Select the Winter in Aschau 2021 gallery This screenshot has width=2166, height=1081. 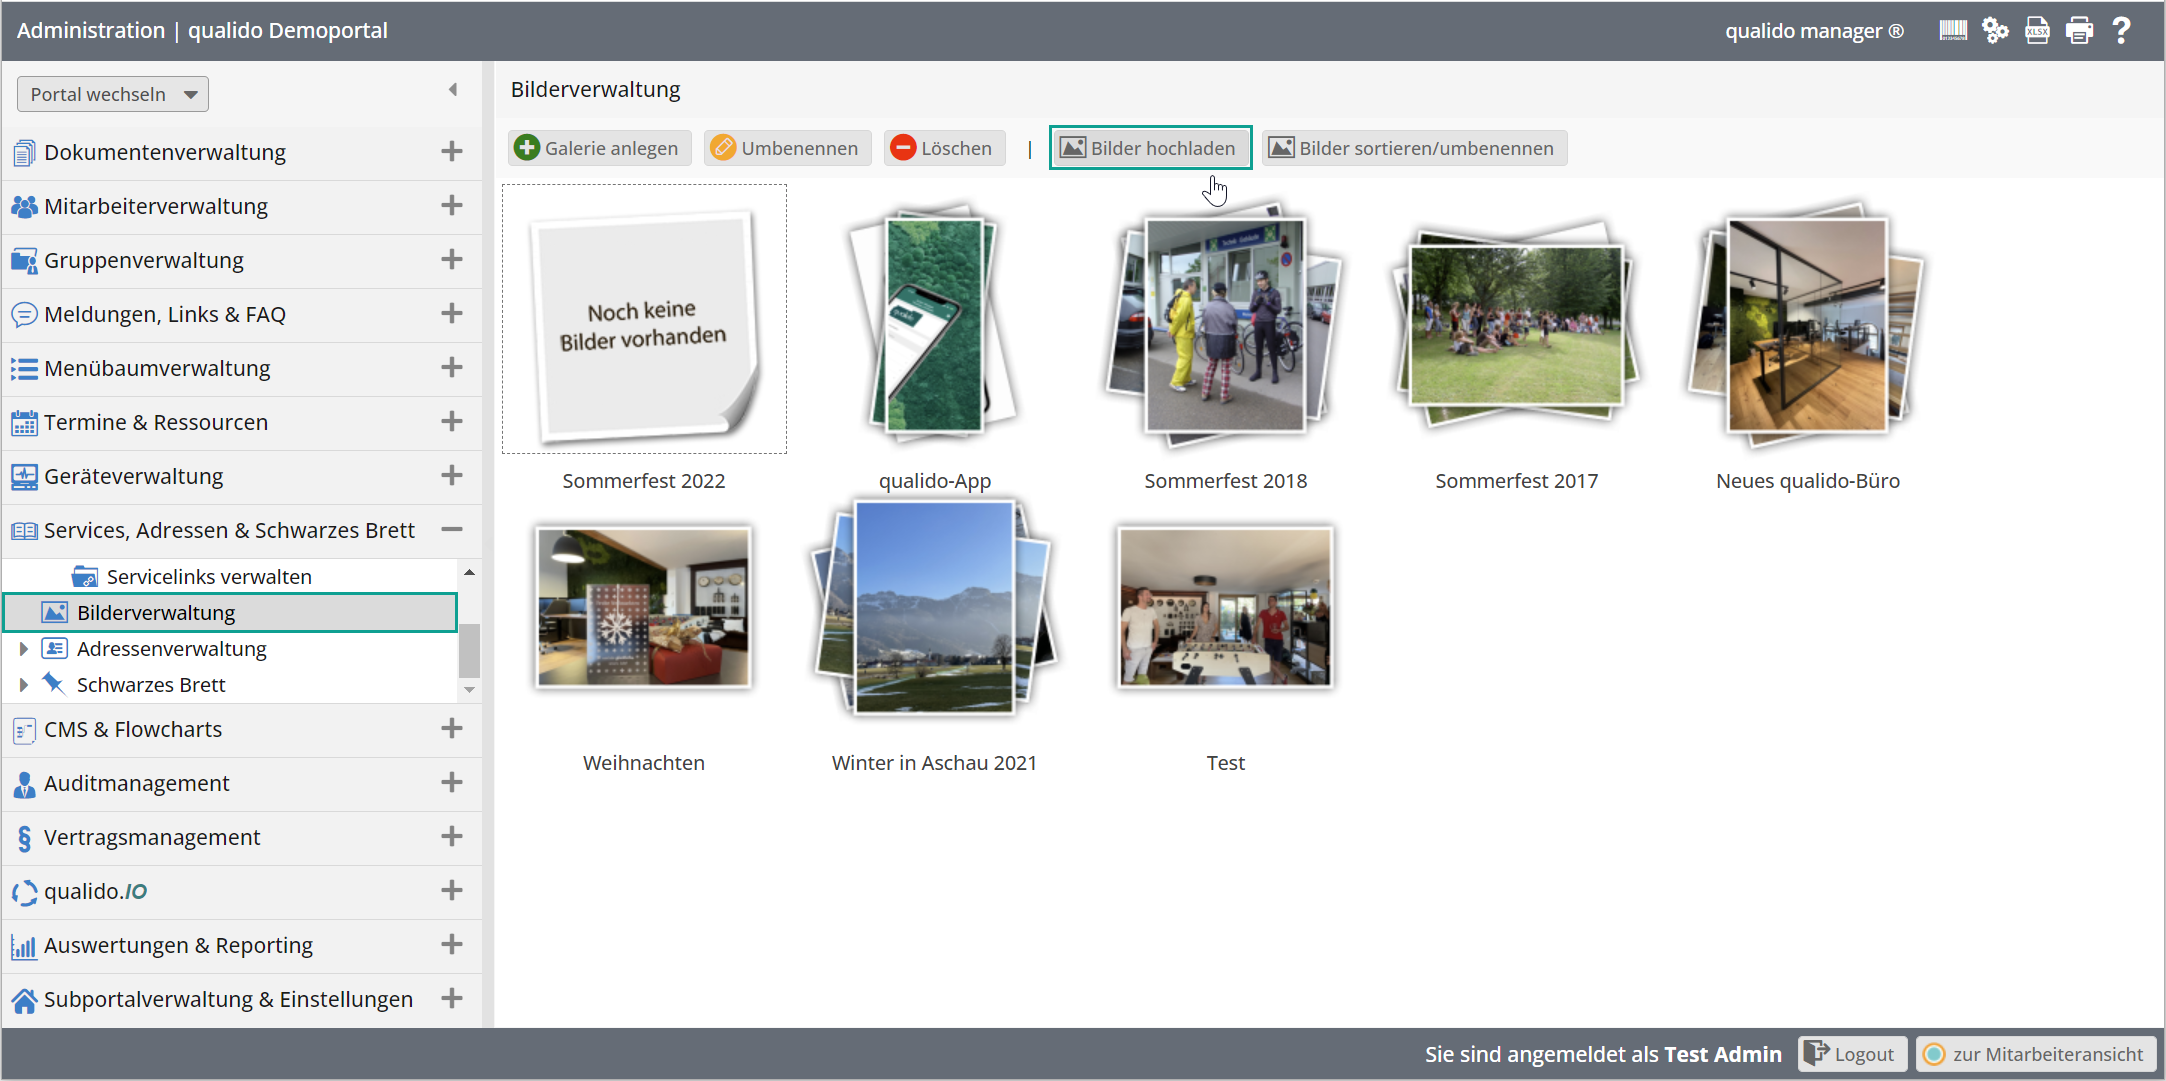click(934, 608)
